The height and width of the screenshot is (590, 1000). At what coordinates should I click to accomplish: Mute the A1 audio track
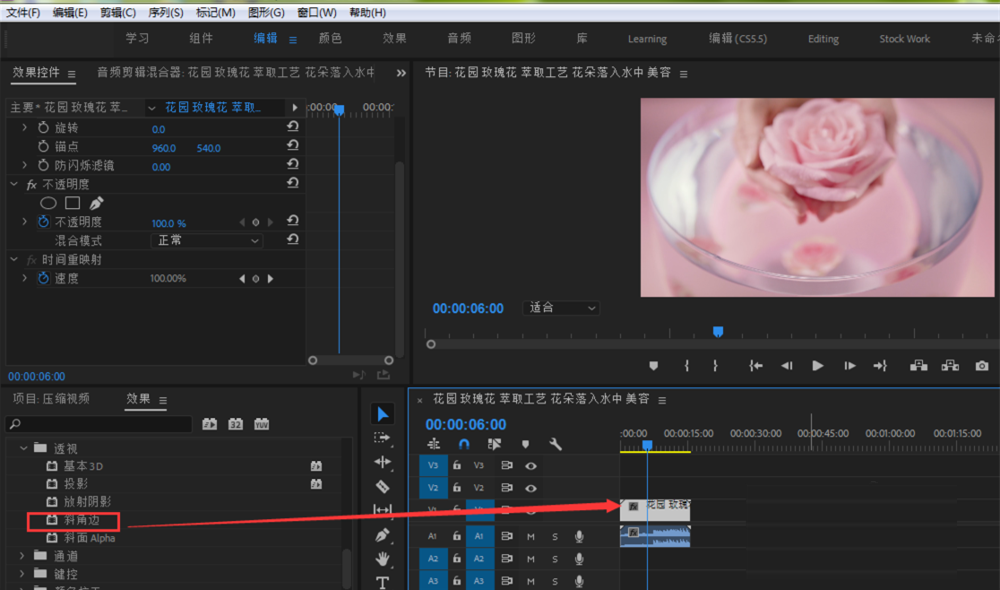point(531,537)
